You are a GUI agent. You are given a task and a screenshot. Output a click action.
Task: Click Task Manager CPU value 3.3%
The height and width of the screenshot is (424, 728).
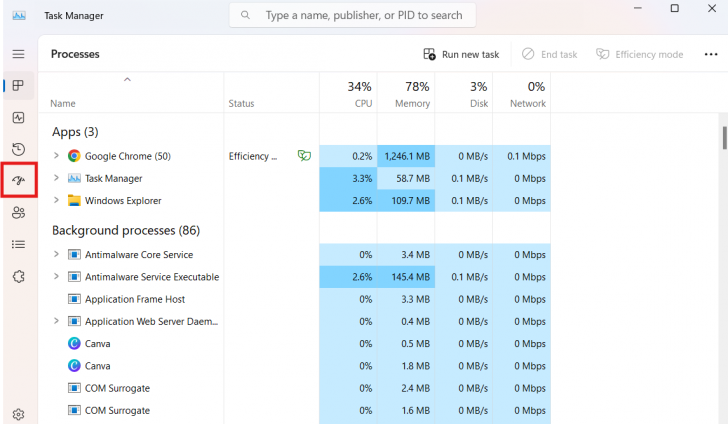[x=362, y=178]
